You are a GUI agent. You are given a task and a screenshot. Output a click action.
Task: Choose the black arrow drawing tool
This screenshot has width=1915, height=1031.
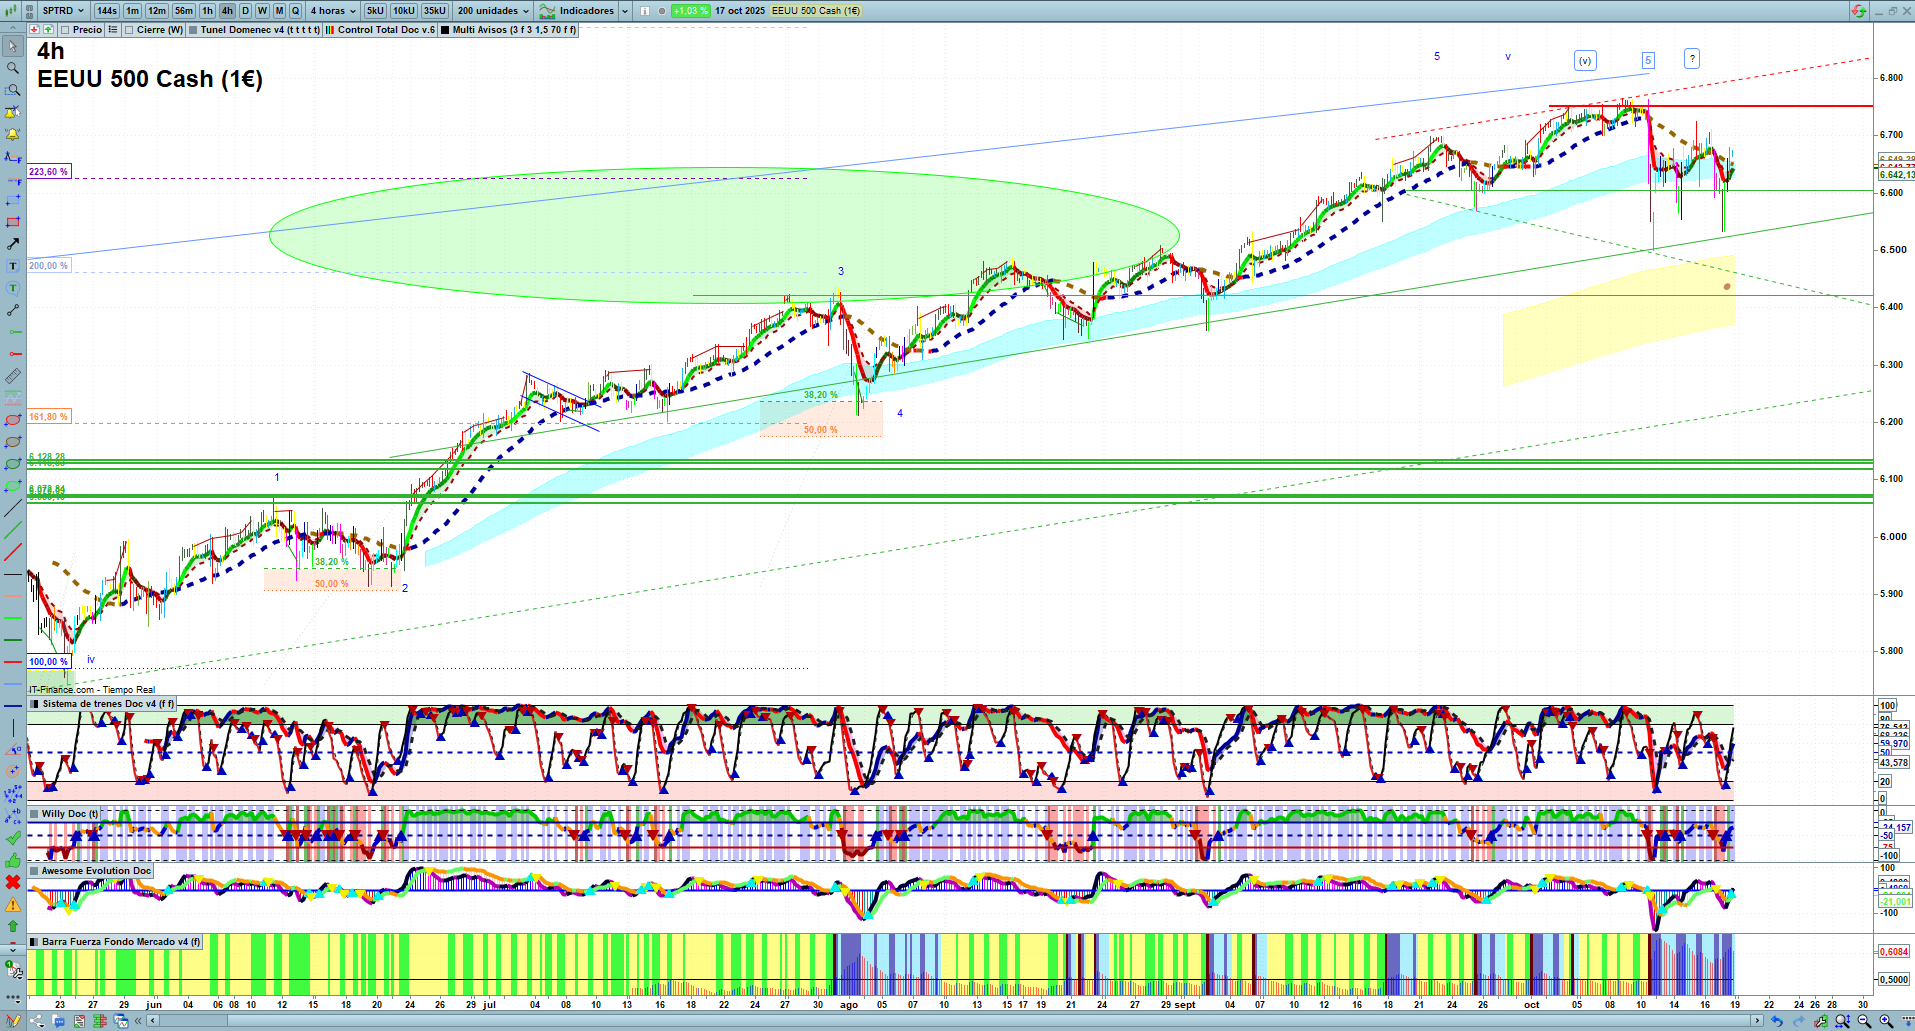pyautogui.click(x=13, y=244)
